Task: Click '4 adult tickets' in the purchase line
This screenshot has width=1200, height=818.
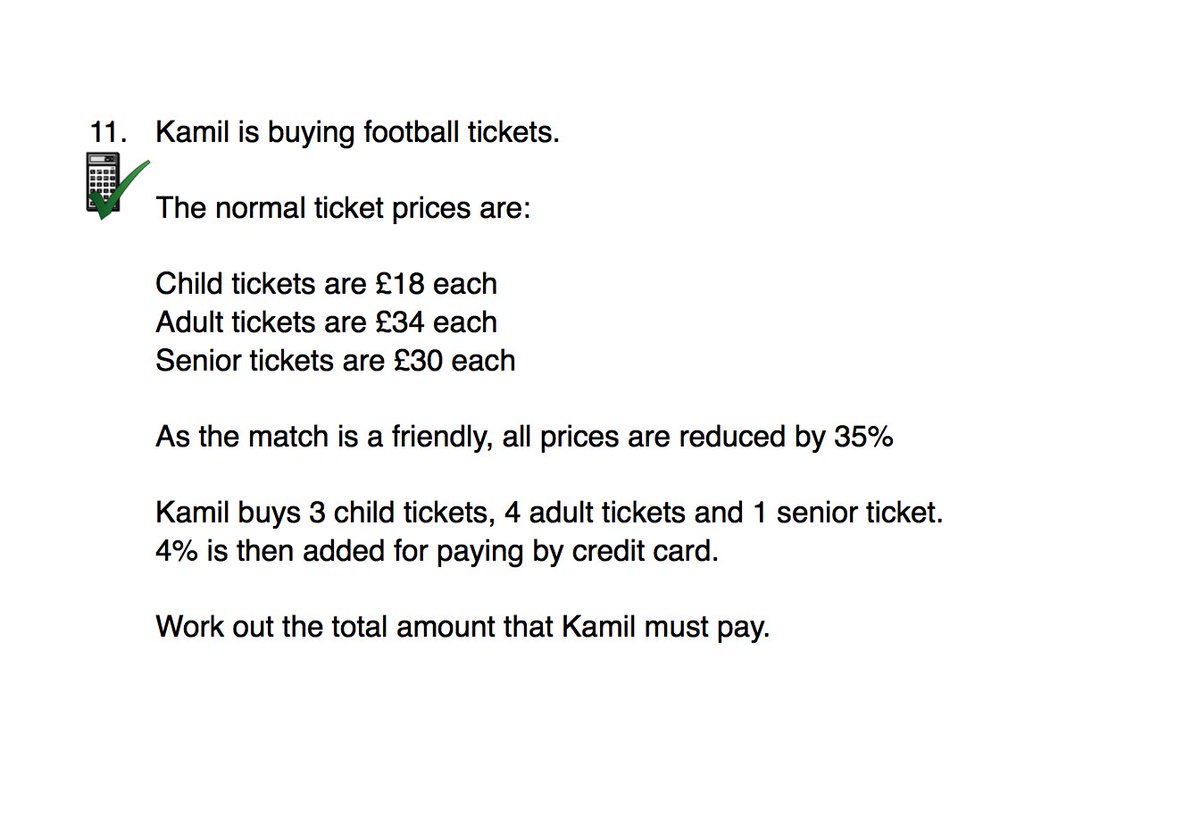Action: [596, 514]
